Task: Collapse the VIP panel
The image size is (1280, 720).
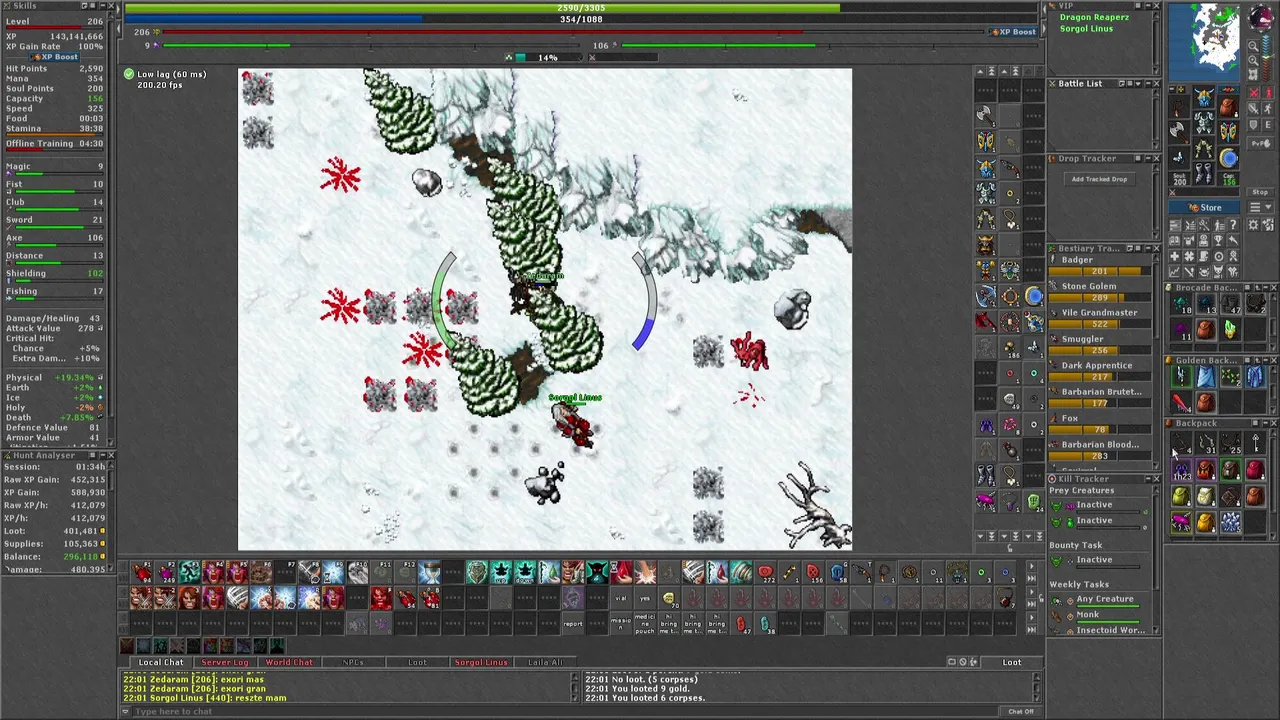Action: [1148, 5]
